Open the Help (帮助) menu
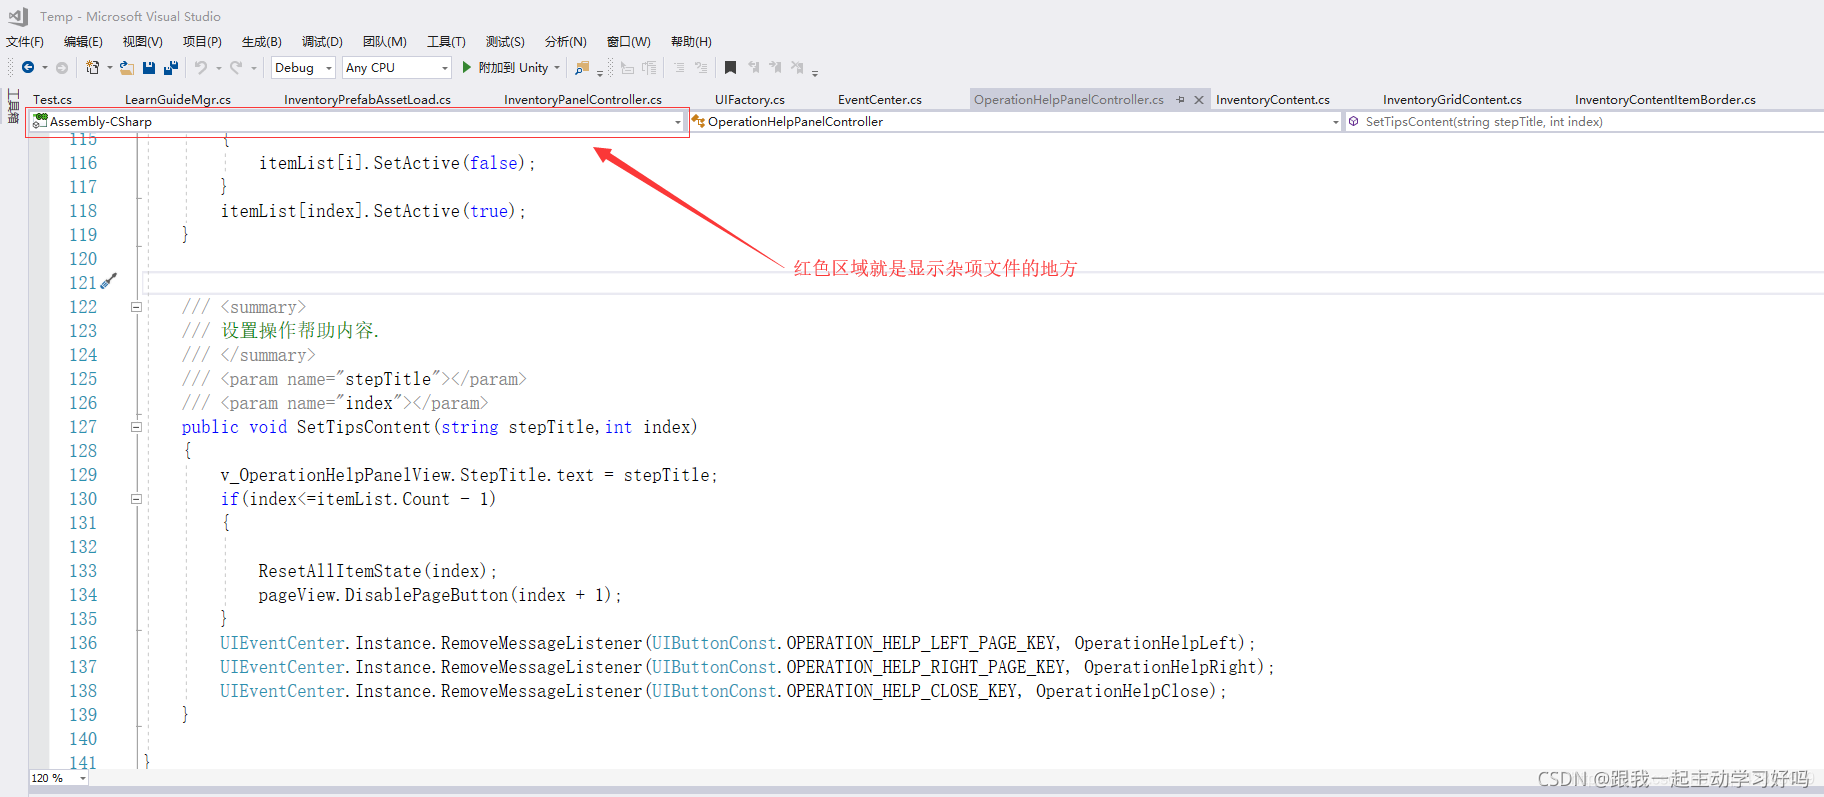The height and width of the screenshot is (797, 1824). click(x=691, y=42)
